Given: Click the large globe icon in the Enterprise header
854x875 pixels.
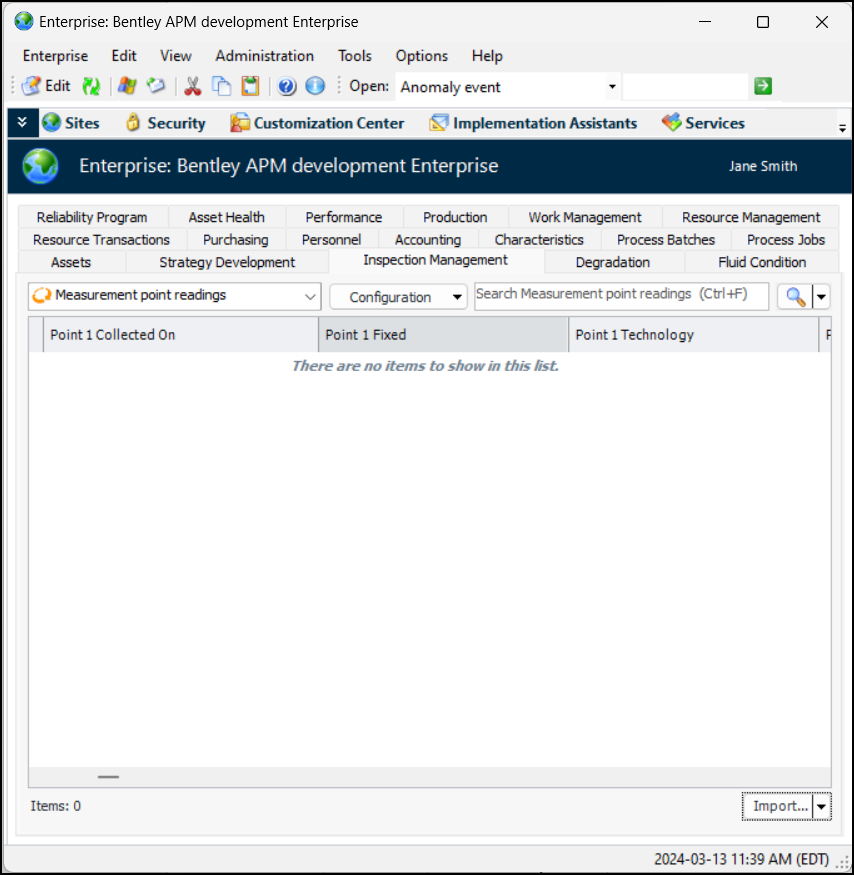Looking at the screenshot, I should pos(40,166).
